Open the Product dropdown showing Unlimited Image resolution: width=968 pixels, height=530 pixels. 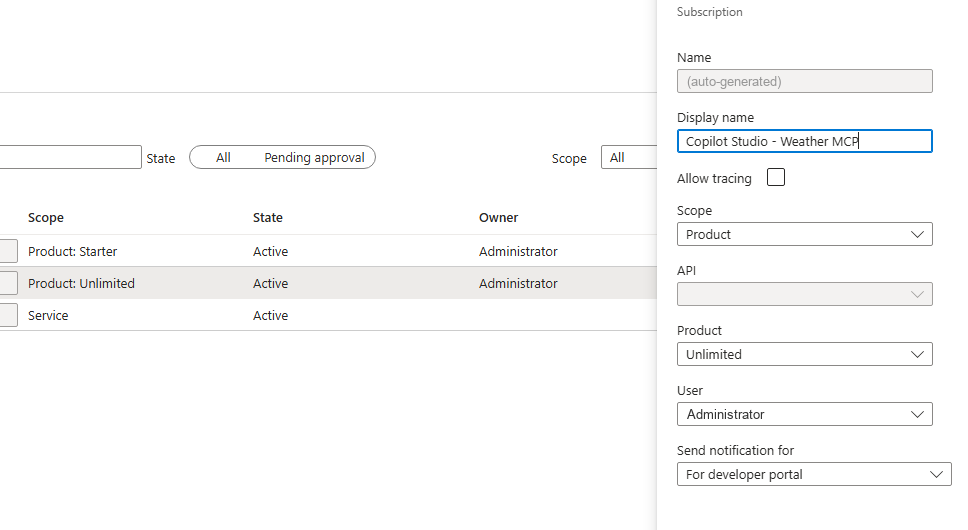804,354
